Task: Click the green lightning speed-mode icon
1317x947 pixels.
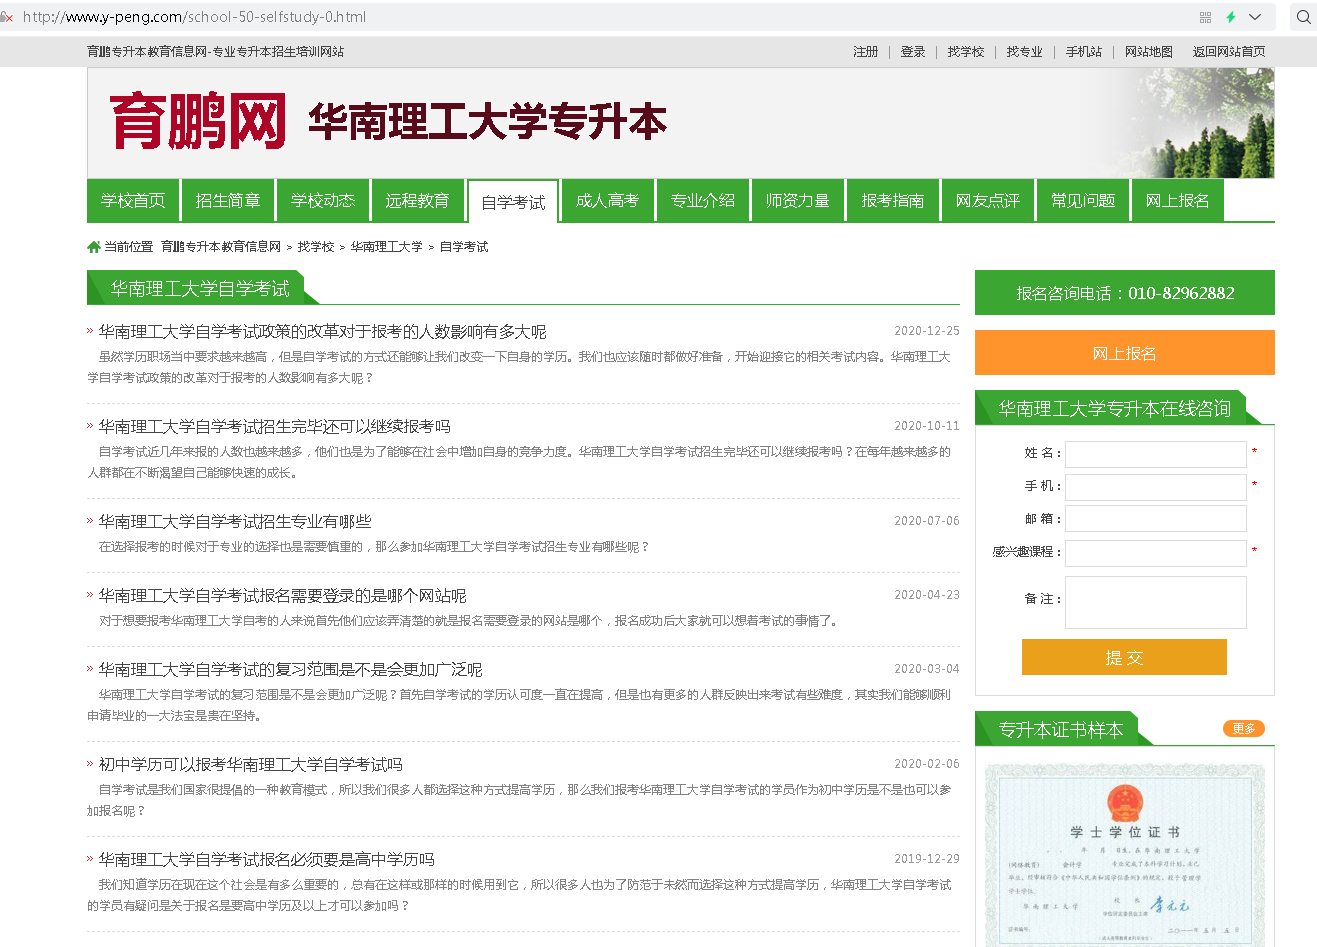Action: tap(1231, 17)
